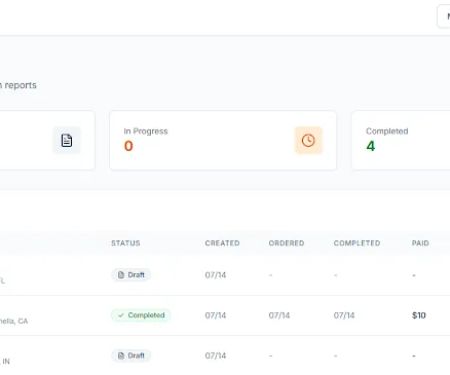Click the Completed count of 4

(x=371, y=146)
